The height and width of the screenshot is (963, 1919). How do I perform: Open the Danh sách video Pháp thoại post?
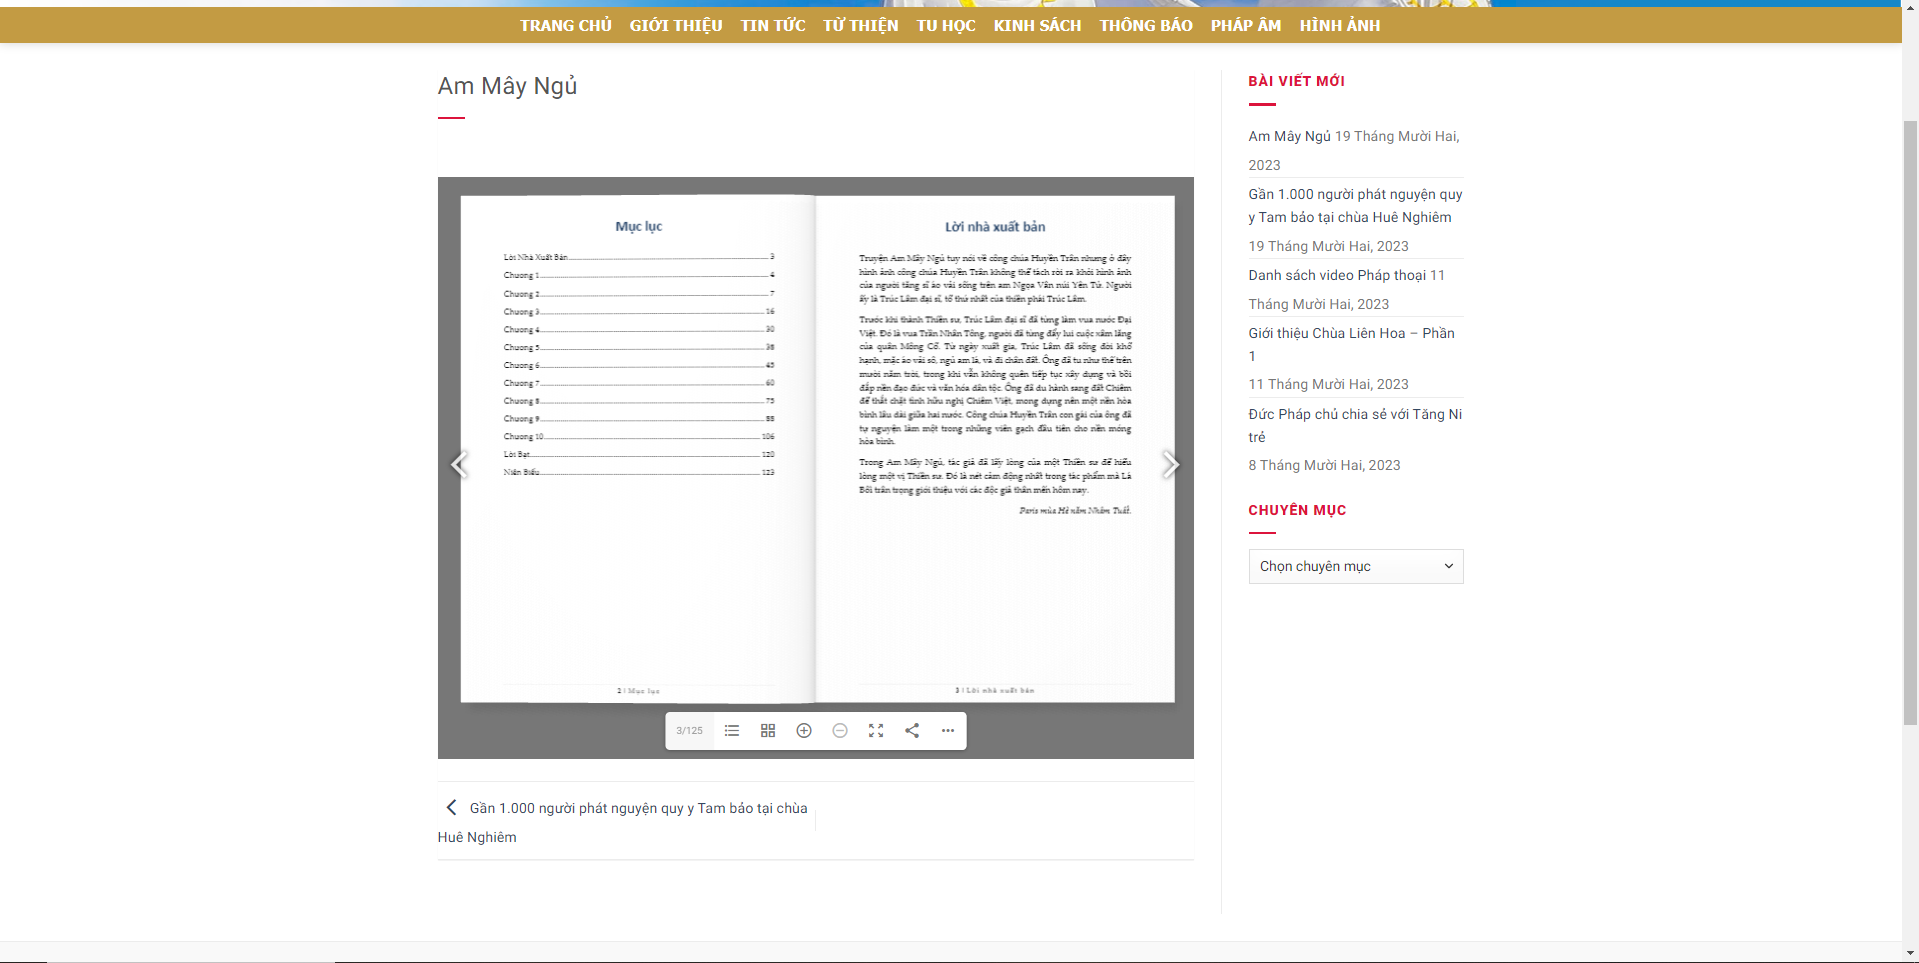(1337, 275)
